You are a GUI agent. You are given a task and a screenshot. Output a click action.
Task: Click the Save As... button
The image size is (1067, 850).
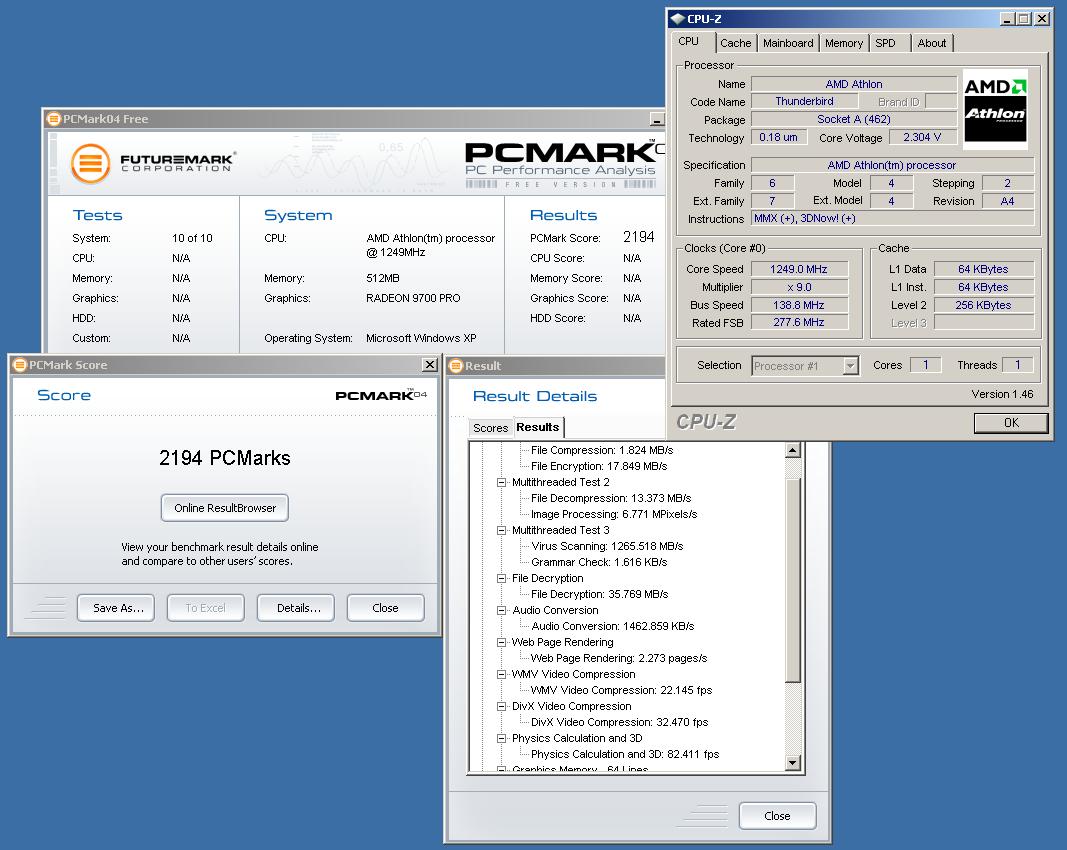116,608
